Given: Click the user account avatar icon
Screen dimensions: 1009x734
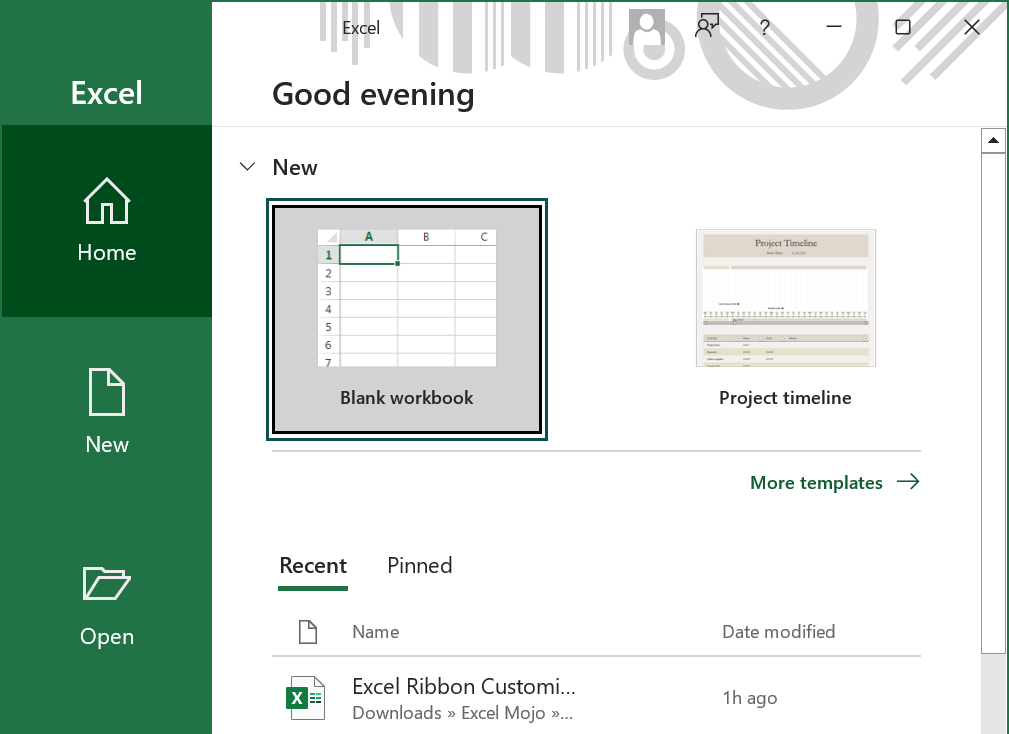Looking at the screenshot, I should [647, 27].
